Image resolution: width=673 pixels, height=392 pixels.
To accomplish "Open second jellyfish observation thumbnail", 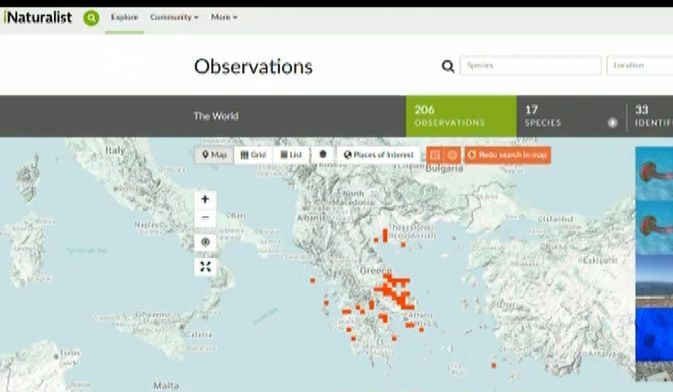I will click(654, 228).
